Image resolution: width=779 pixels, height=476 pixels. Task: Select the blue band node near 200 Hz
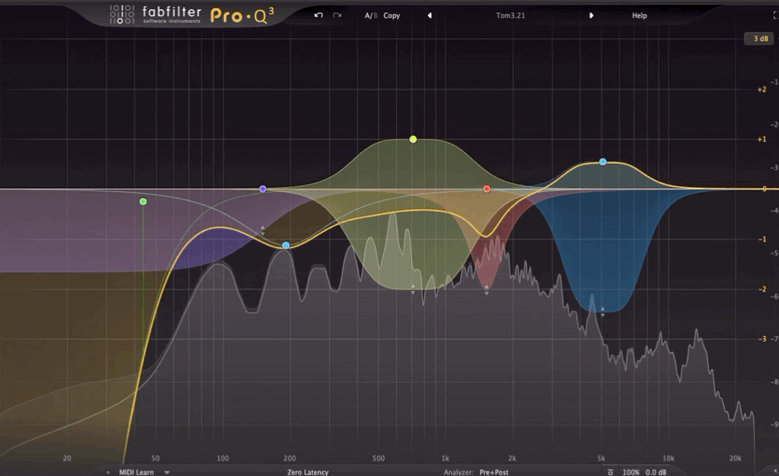pos(286,245)
